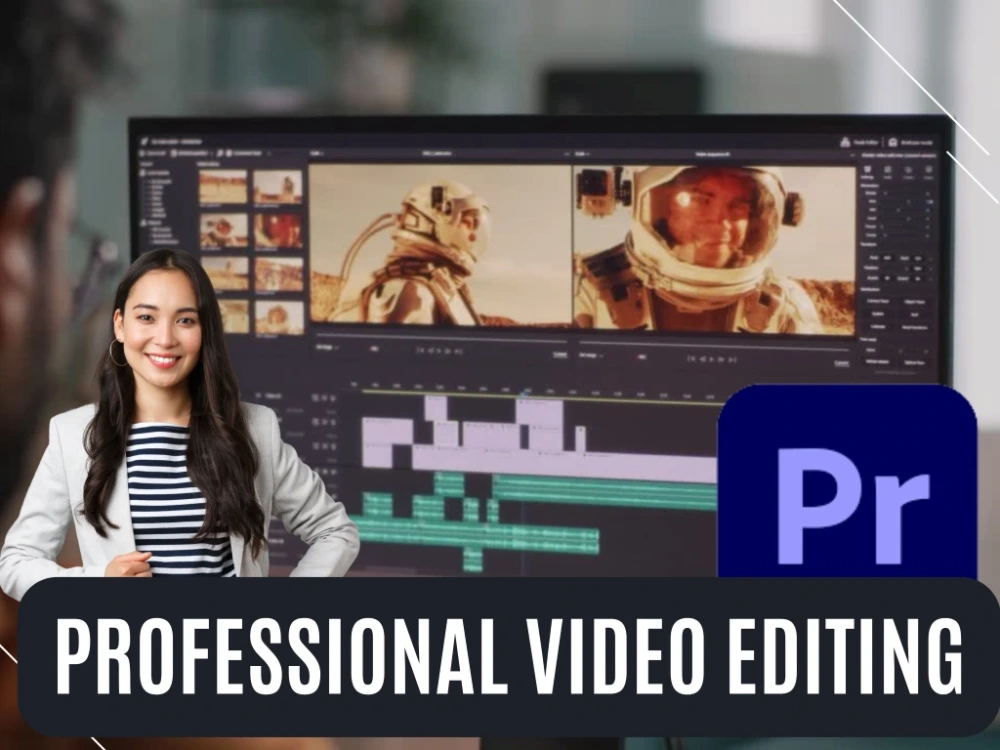
Task: Click the scrub bar under the right monitor
Action: [x=715, y=346]
